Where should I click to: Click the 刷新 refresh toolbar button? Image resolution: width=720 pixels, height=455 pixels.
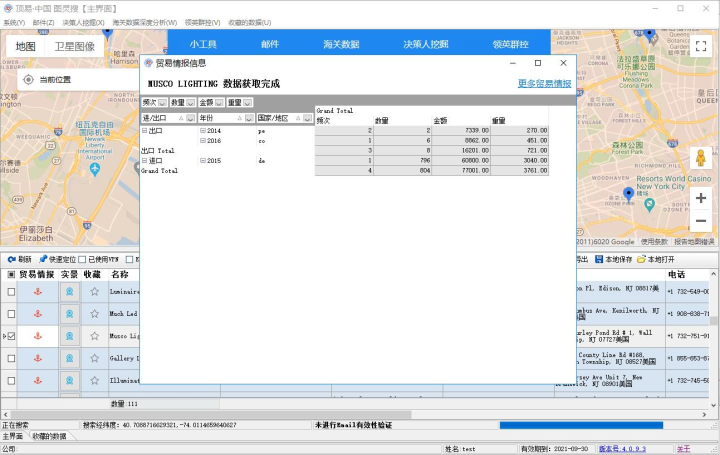(x=19, y=259)
